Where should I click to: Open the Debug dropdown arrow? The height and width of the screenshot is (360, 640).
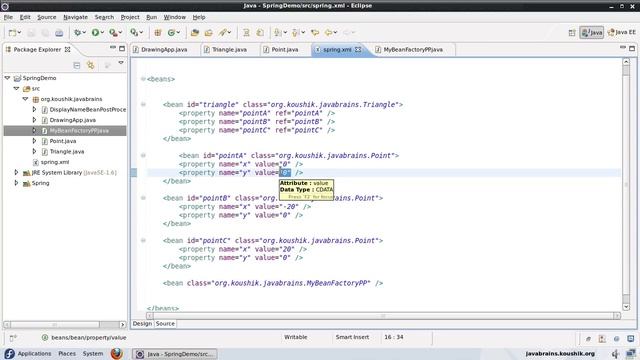[84, 33]
